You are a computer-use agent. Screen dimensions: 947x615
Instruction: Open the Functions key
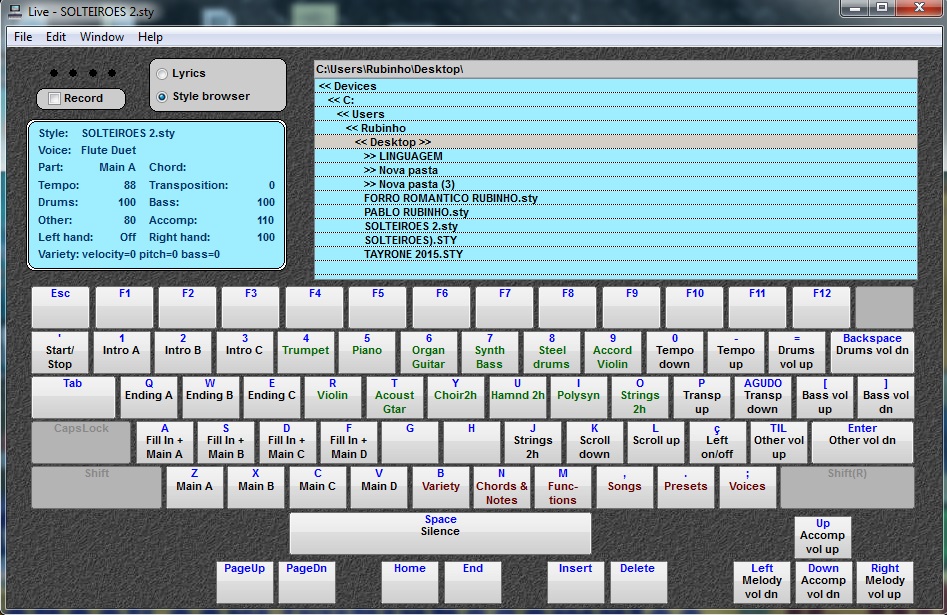click(x=562, y=488)
